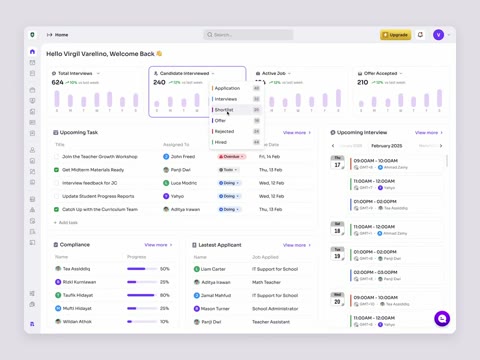
Task: Click the Wed 20 calendar date icon
Action: (337, 299)
